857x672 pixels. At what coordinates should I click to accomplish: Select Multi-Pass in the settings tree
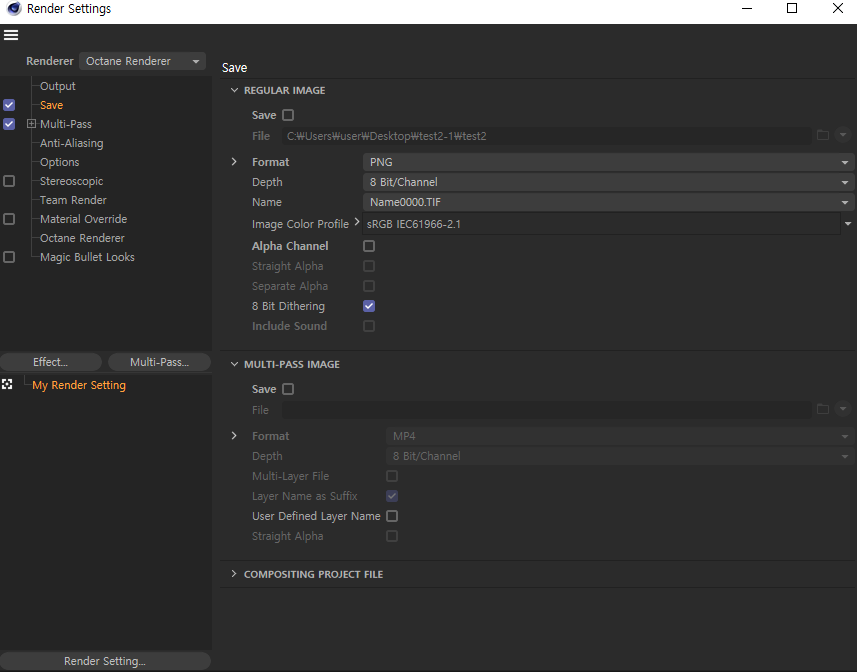66,124
